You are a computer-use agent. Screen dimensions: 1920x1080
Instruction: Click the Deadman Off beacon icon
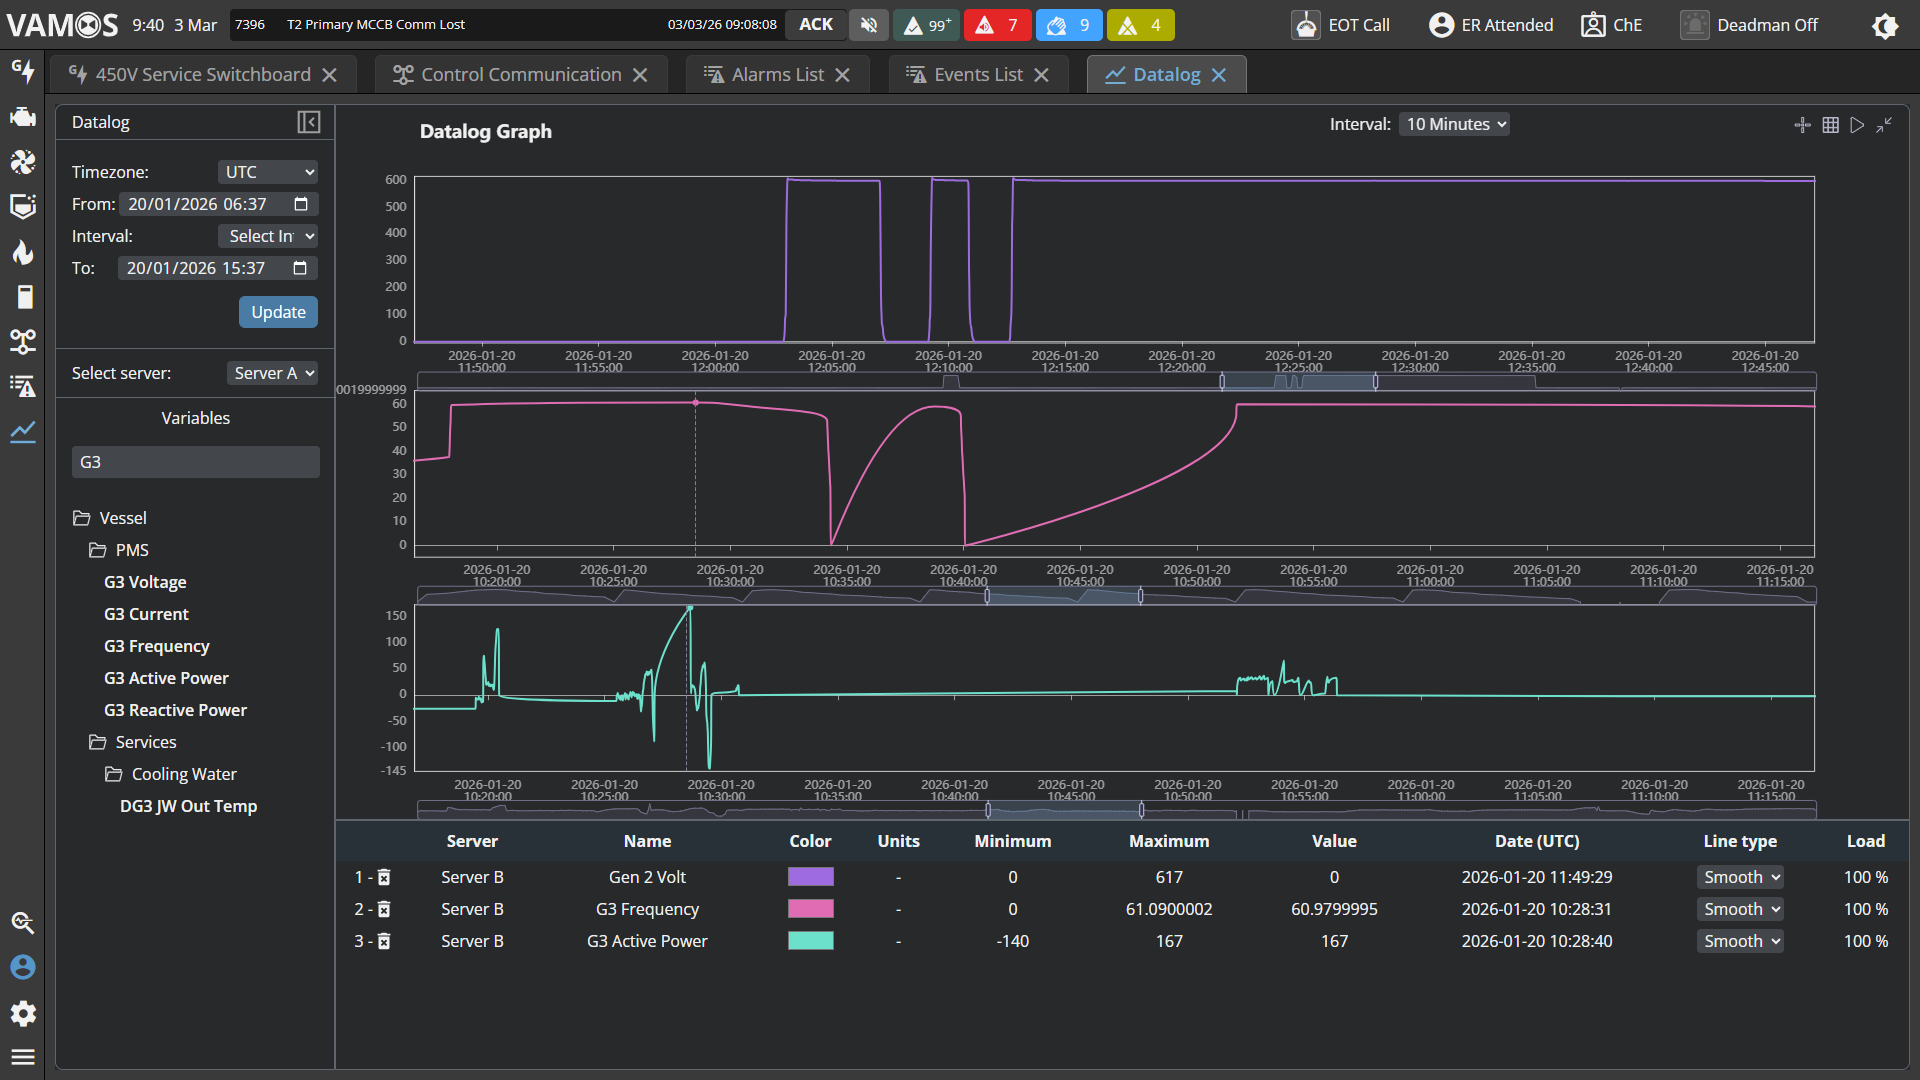click(1695, 25)
